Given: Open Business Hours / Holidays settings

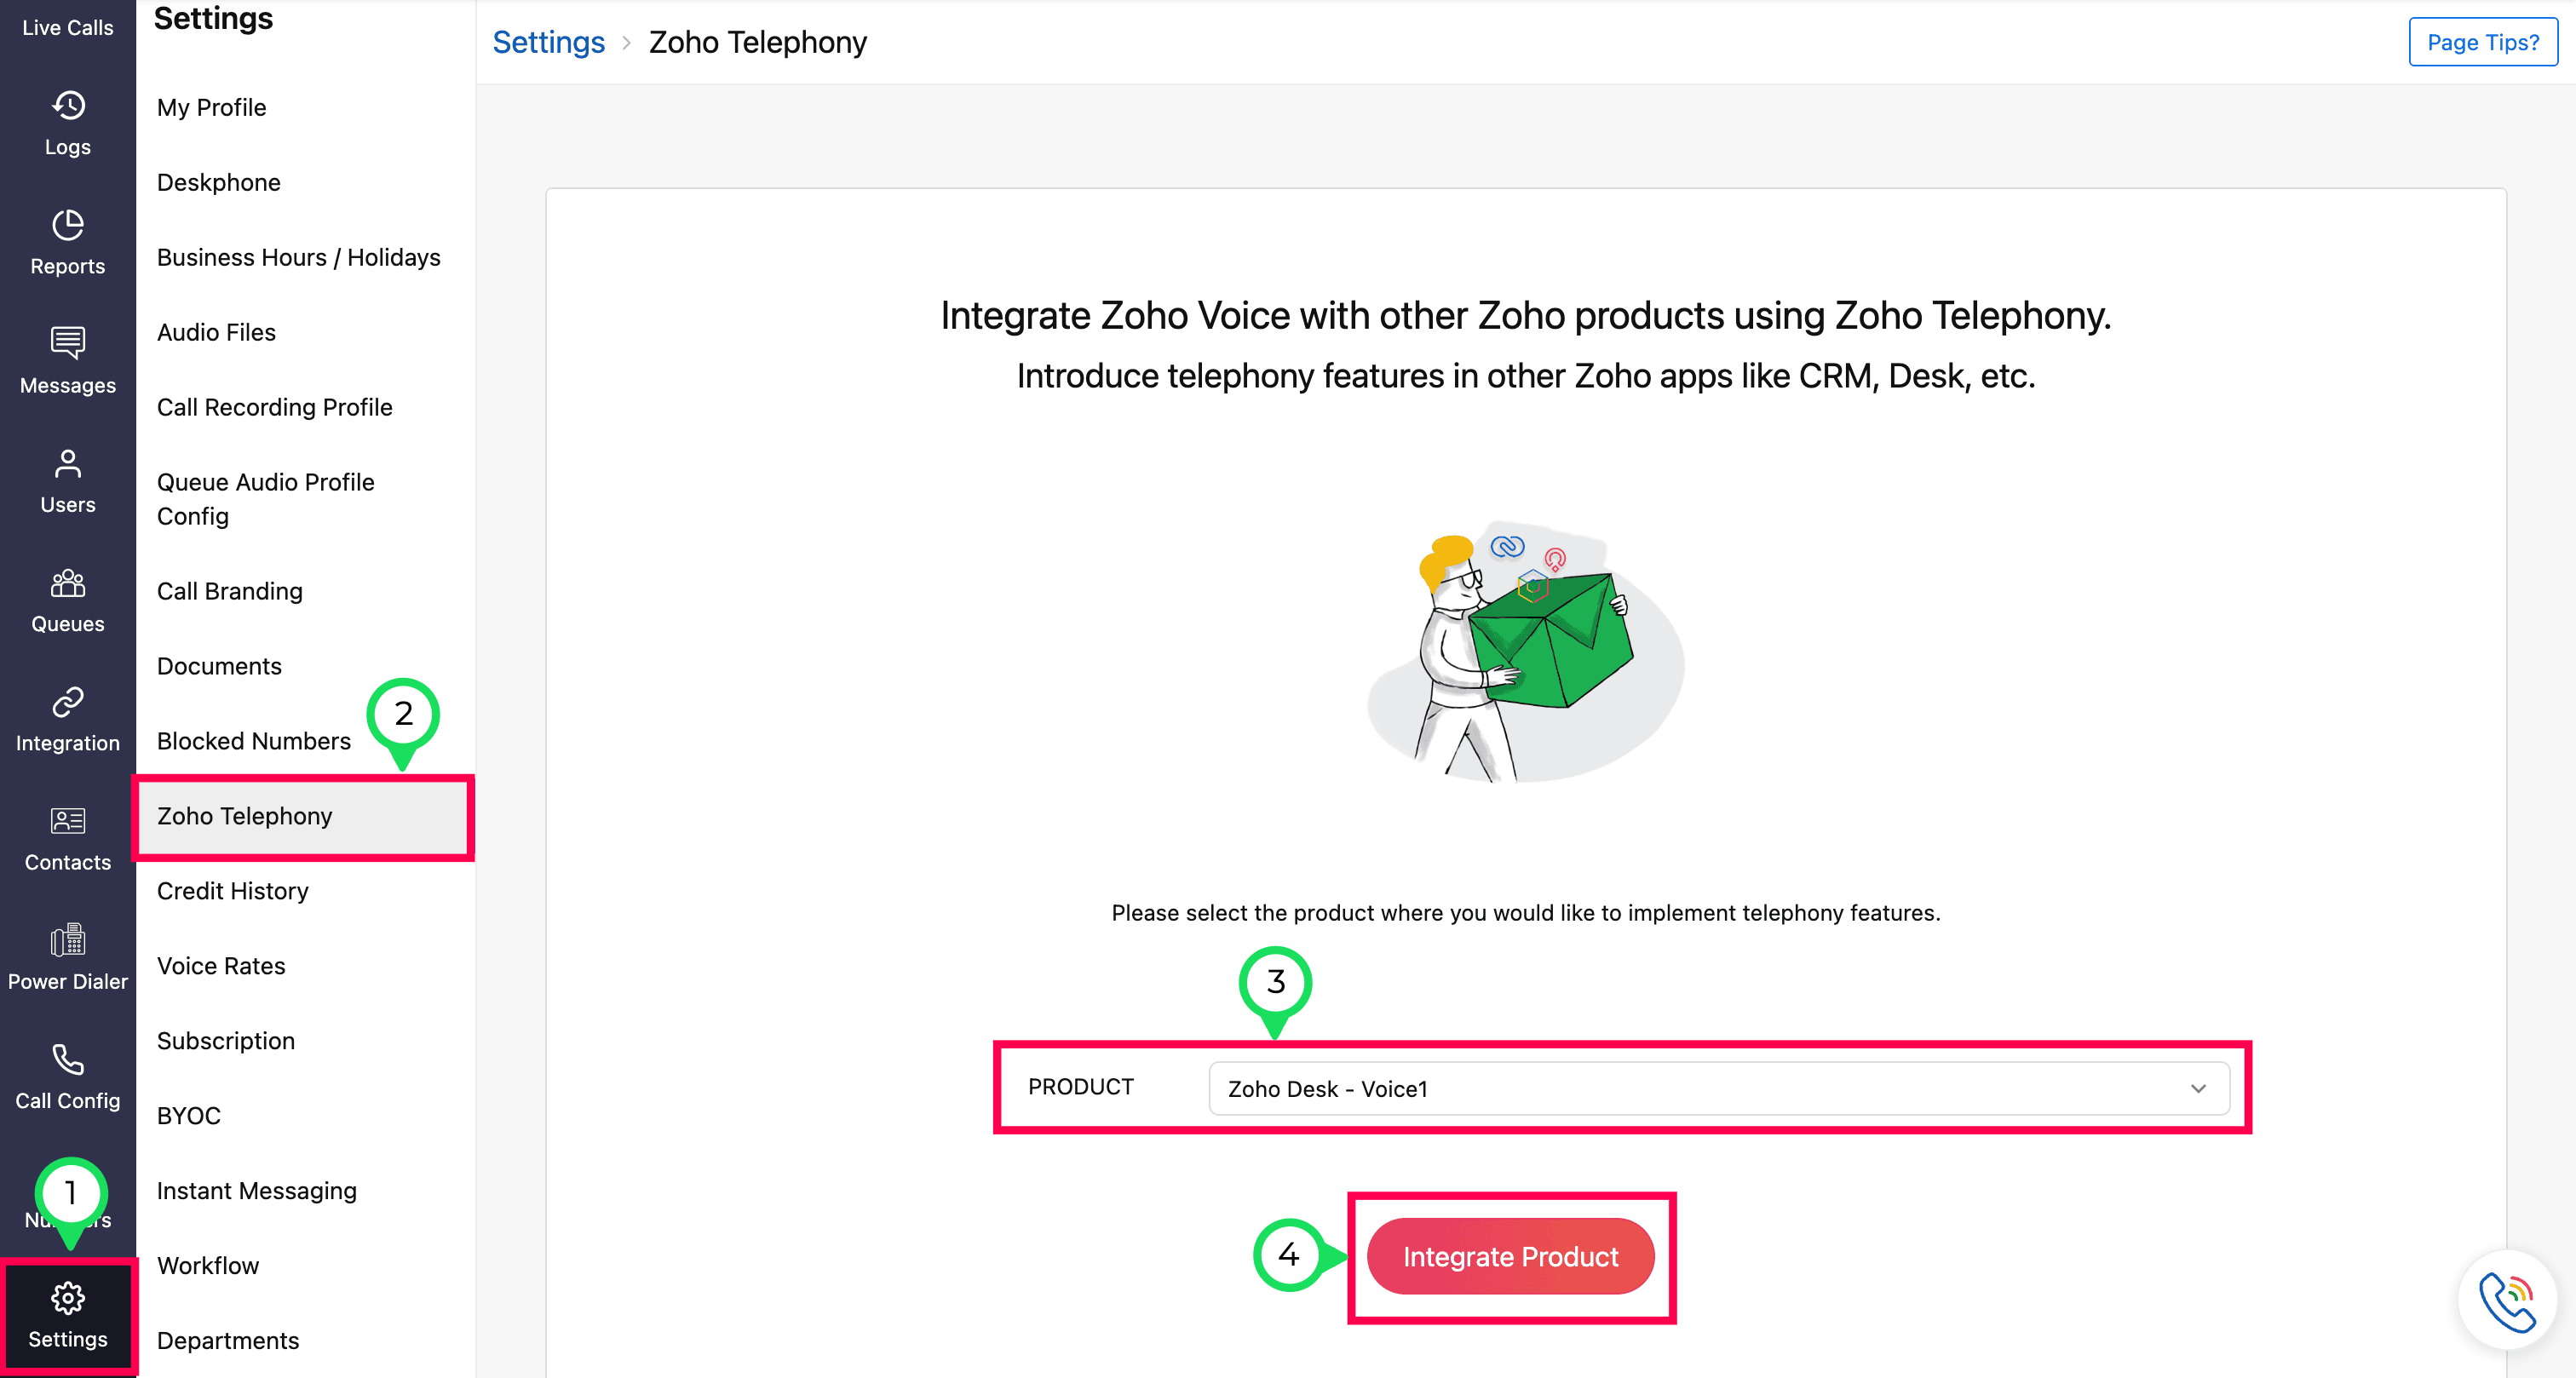Looking at the screenshot, I should point(299,257).
